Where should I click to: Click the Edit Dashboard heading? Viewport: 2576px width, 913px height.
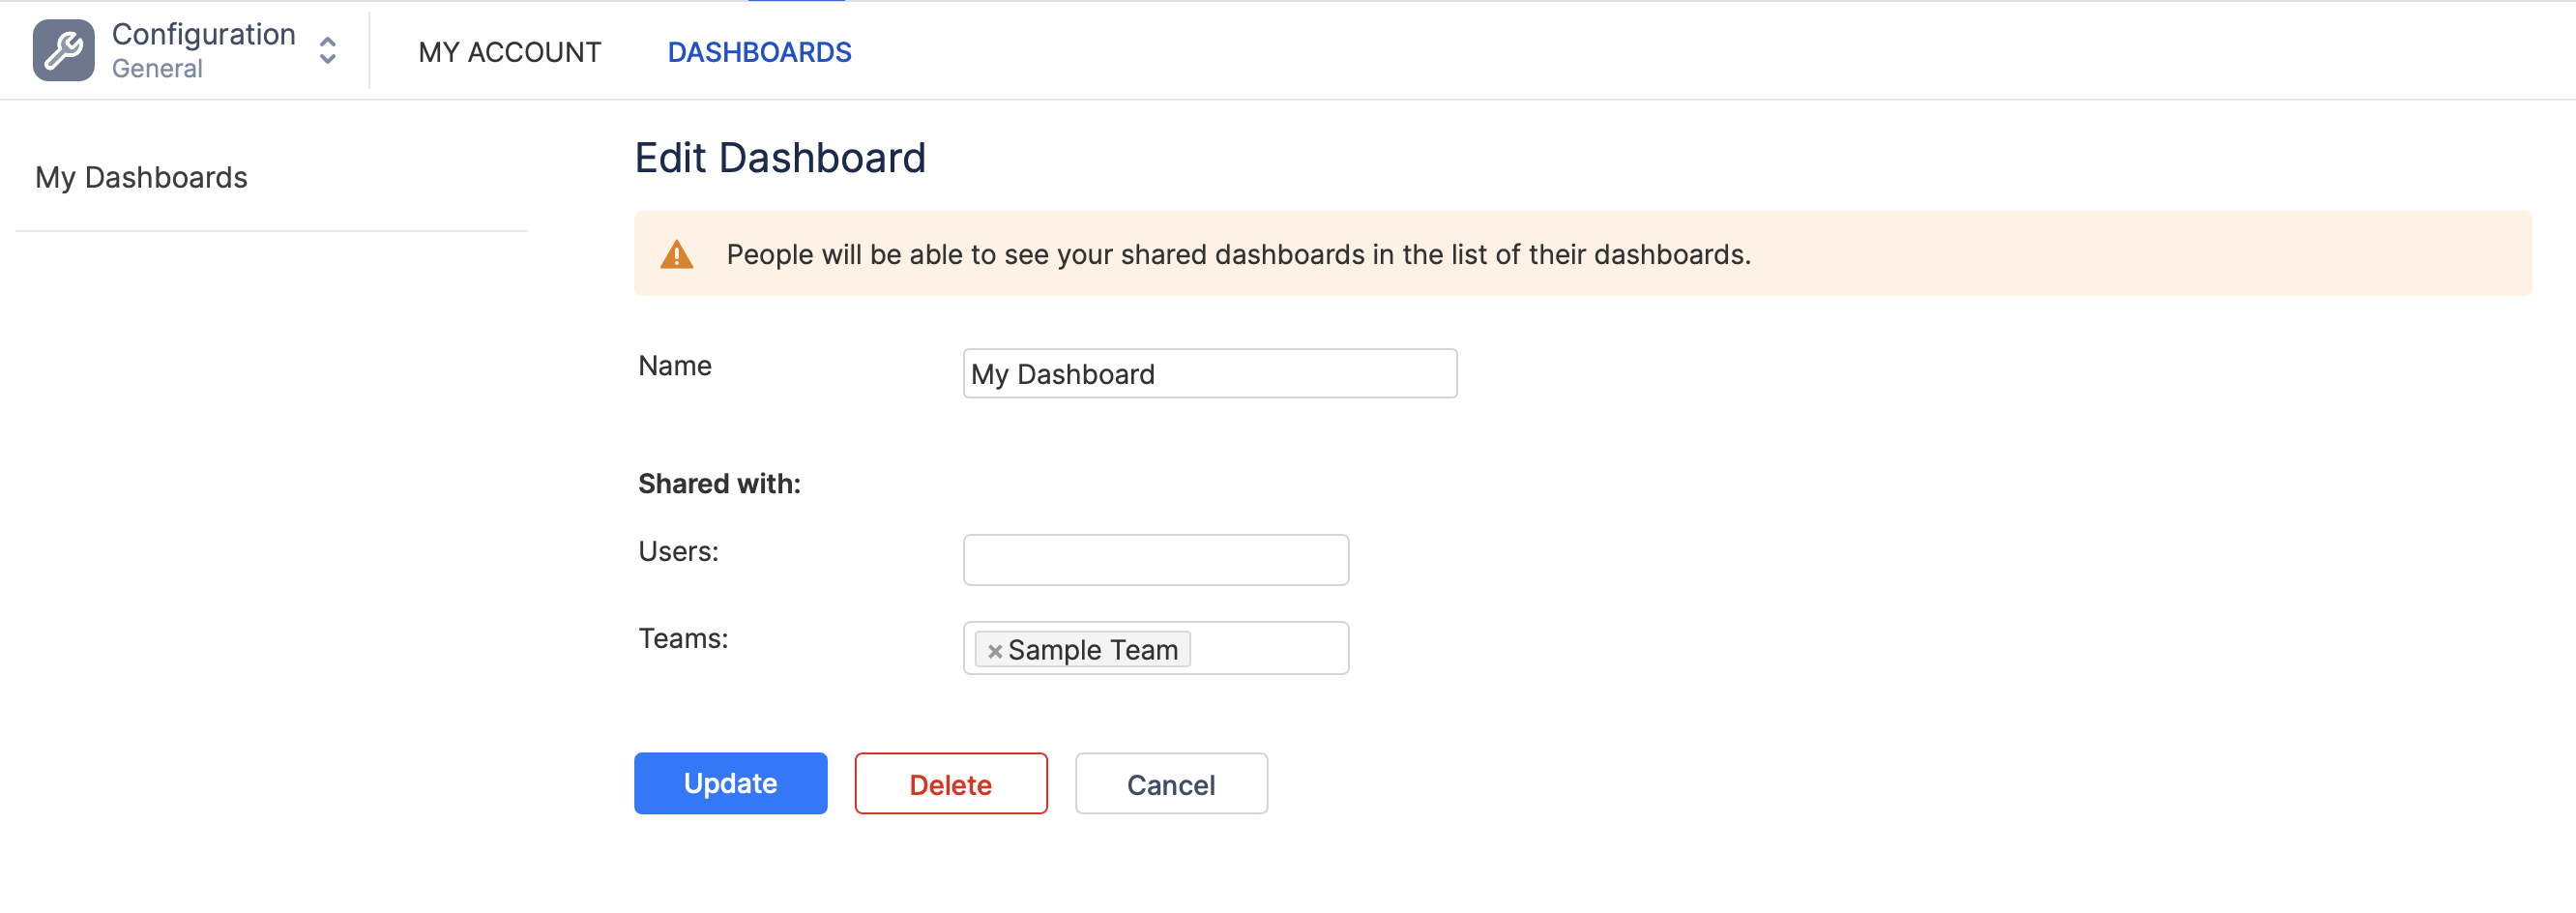pos(780,158)
